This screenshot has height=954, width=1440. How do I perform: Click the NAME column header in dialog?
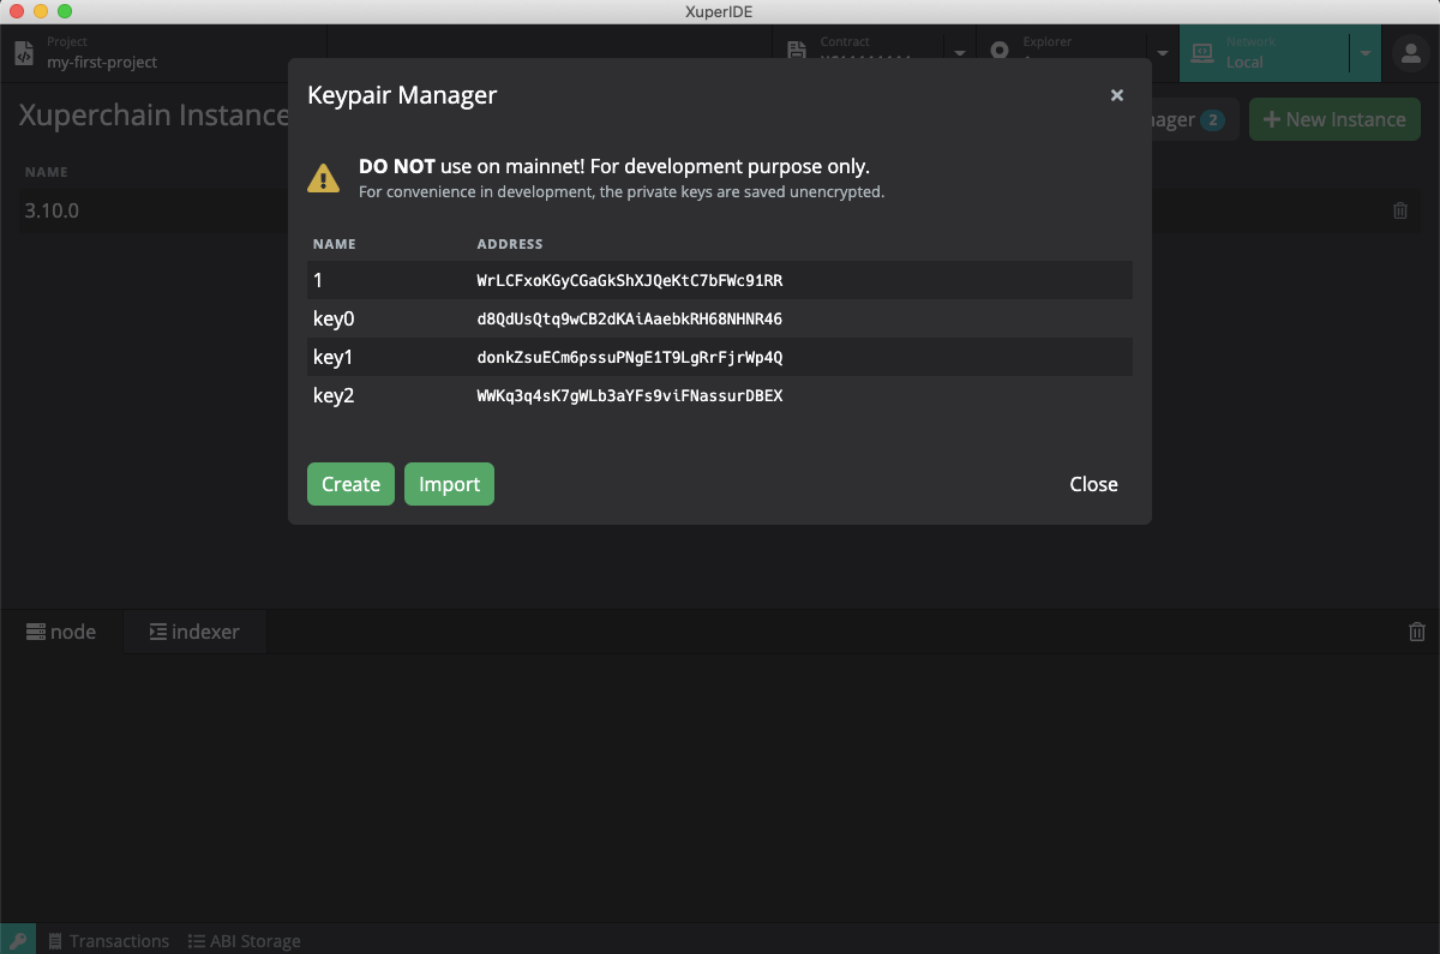(334, 244)
